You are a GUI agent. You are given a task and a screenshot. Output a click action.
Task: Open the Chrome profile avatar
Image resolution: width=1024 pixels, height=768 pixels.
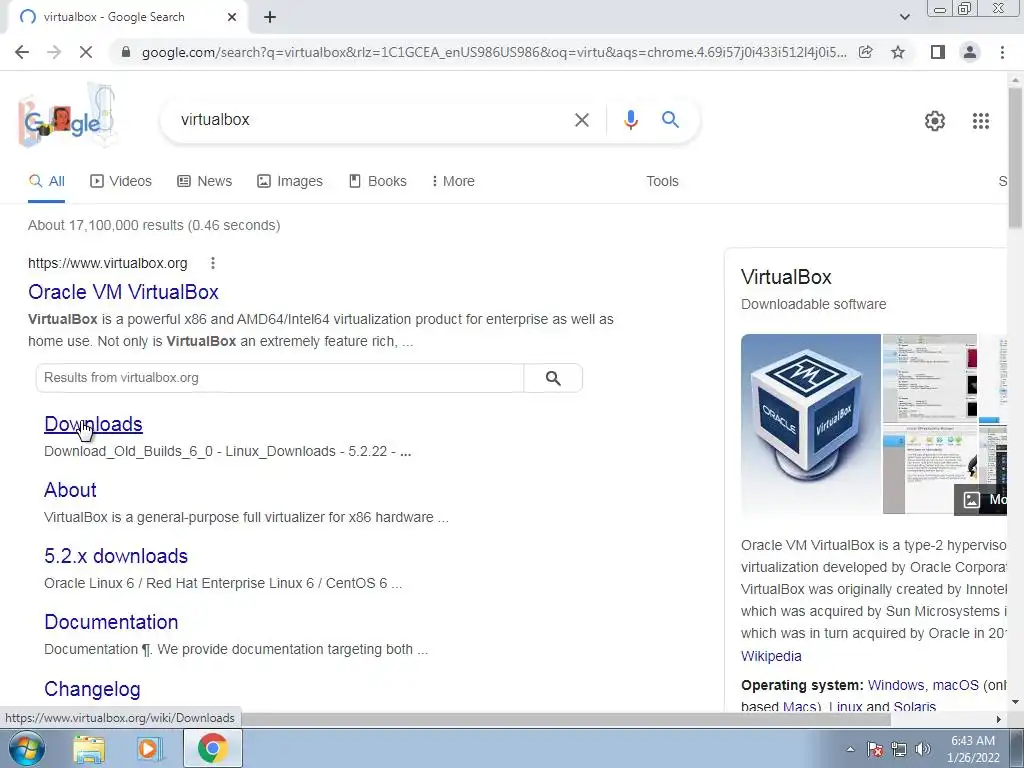pos(970,52)
